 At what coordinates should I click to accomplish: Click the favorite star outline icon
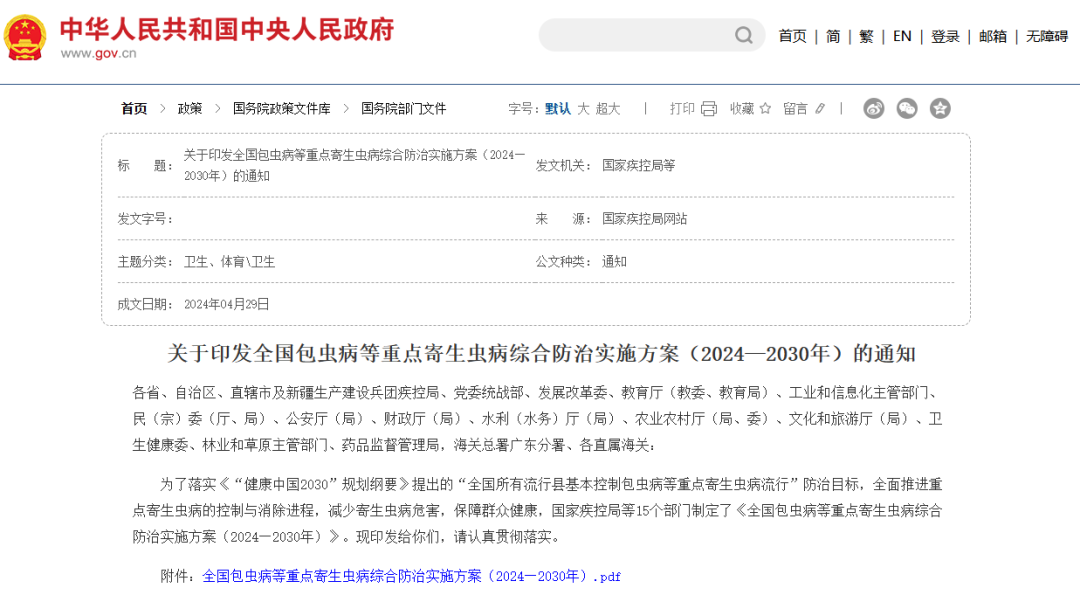(765, 109)
